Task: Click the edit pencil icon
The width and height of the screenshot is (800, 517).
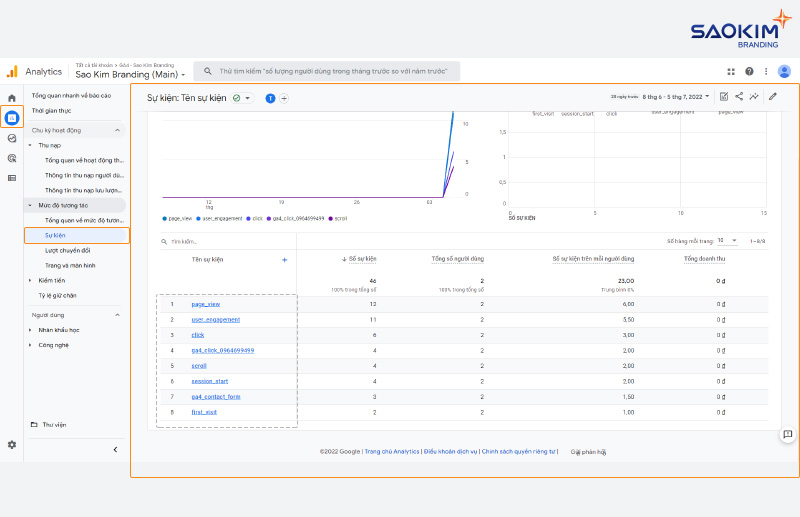Action: (772, 96)
